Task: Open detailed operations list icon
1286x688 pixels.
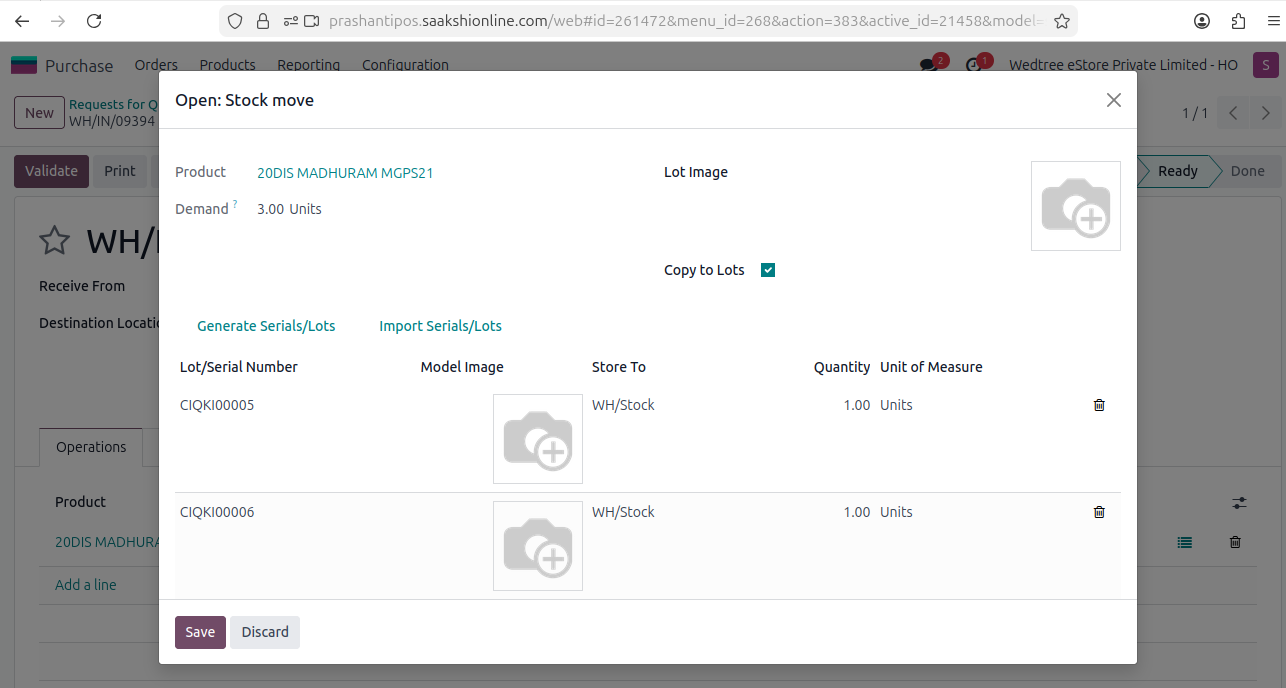Action: (1185, 542)
